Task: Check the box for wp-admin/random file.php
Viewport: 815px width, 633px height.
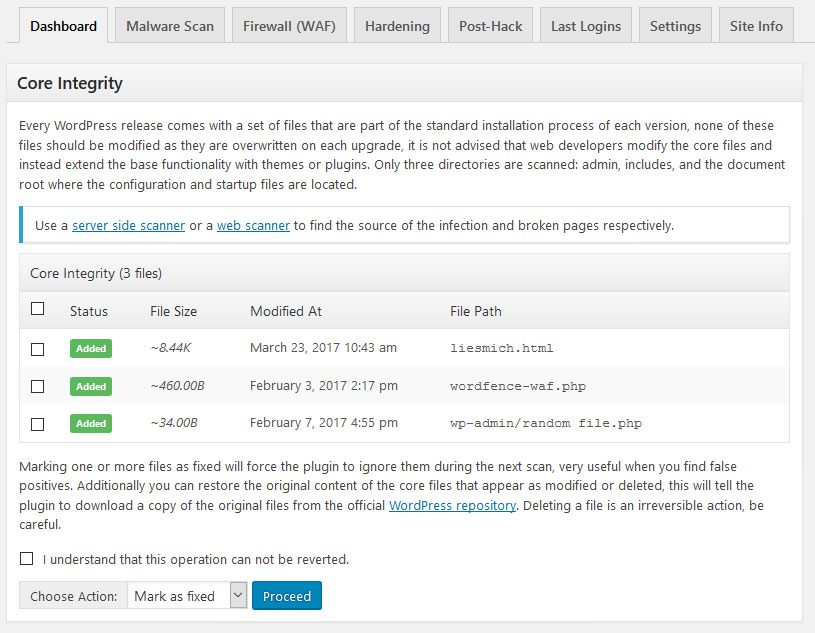Action: click(37, 424)
